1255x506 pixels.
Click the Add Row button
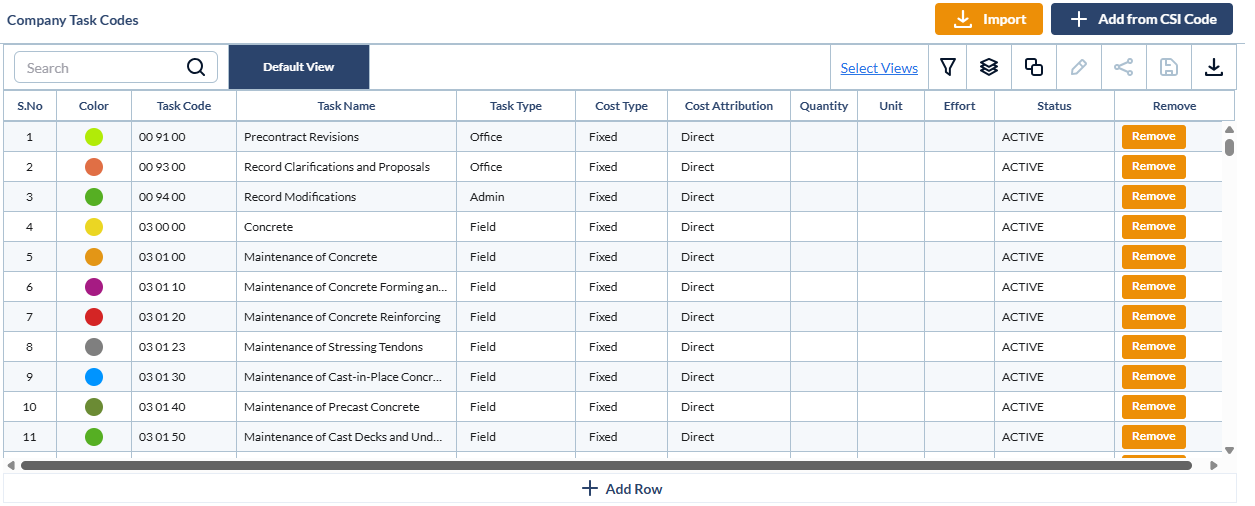(x=621, y=489)
